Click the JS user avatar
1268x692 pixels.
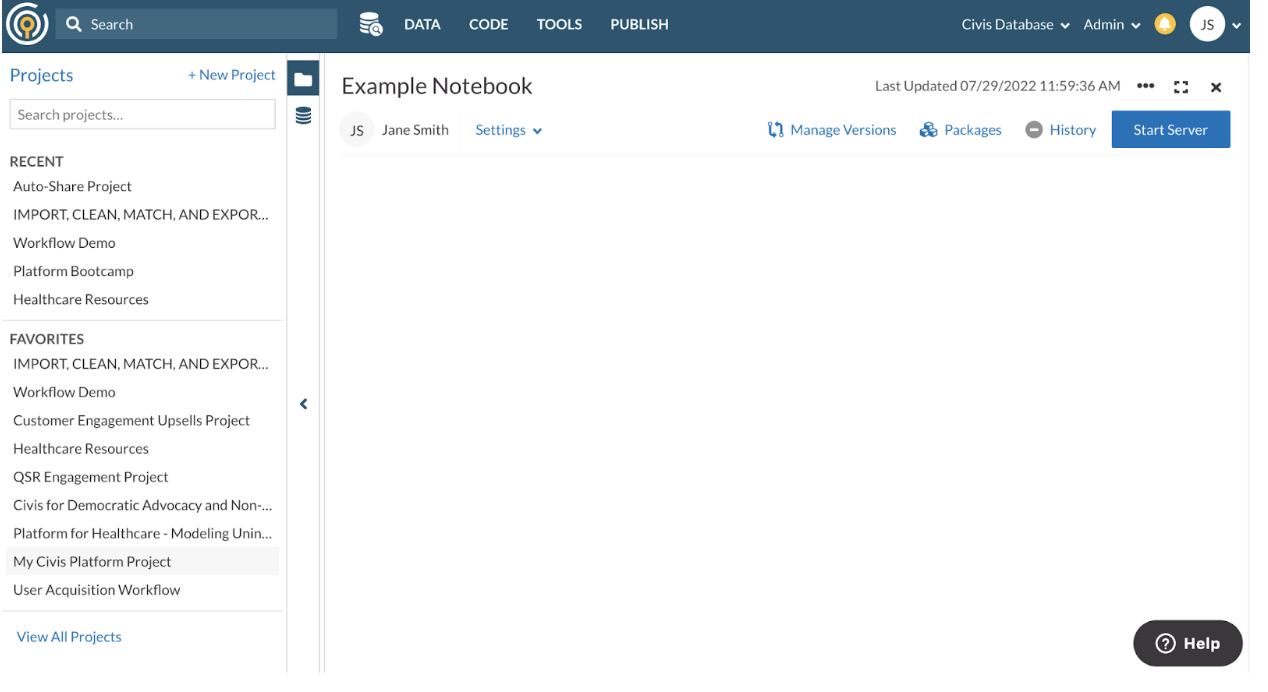coord(1207,25)
